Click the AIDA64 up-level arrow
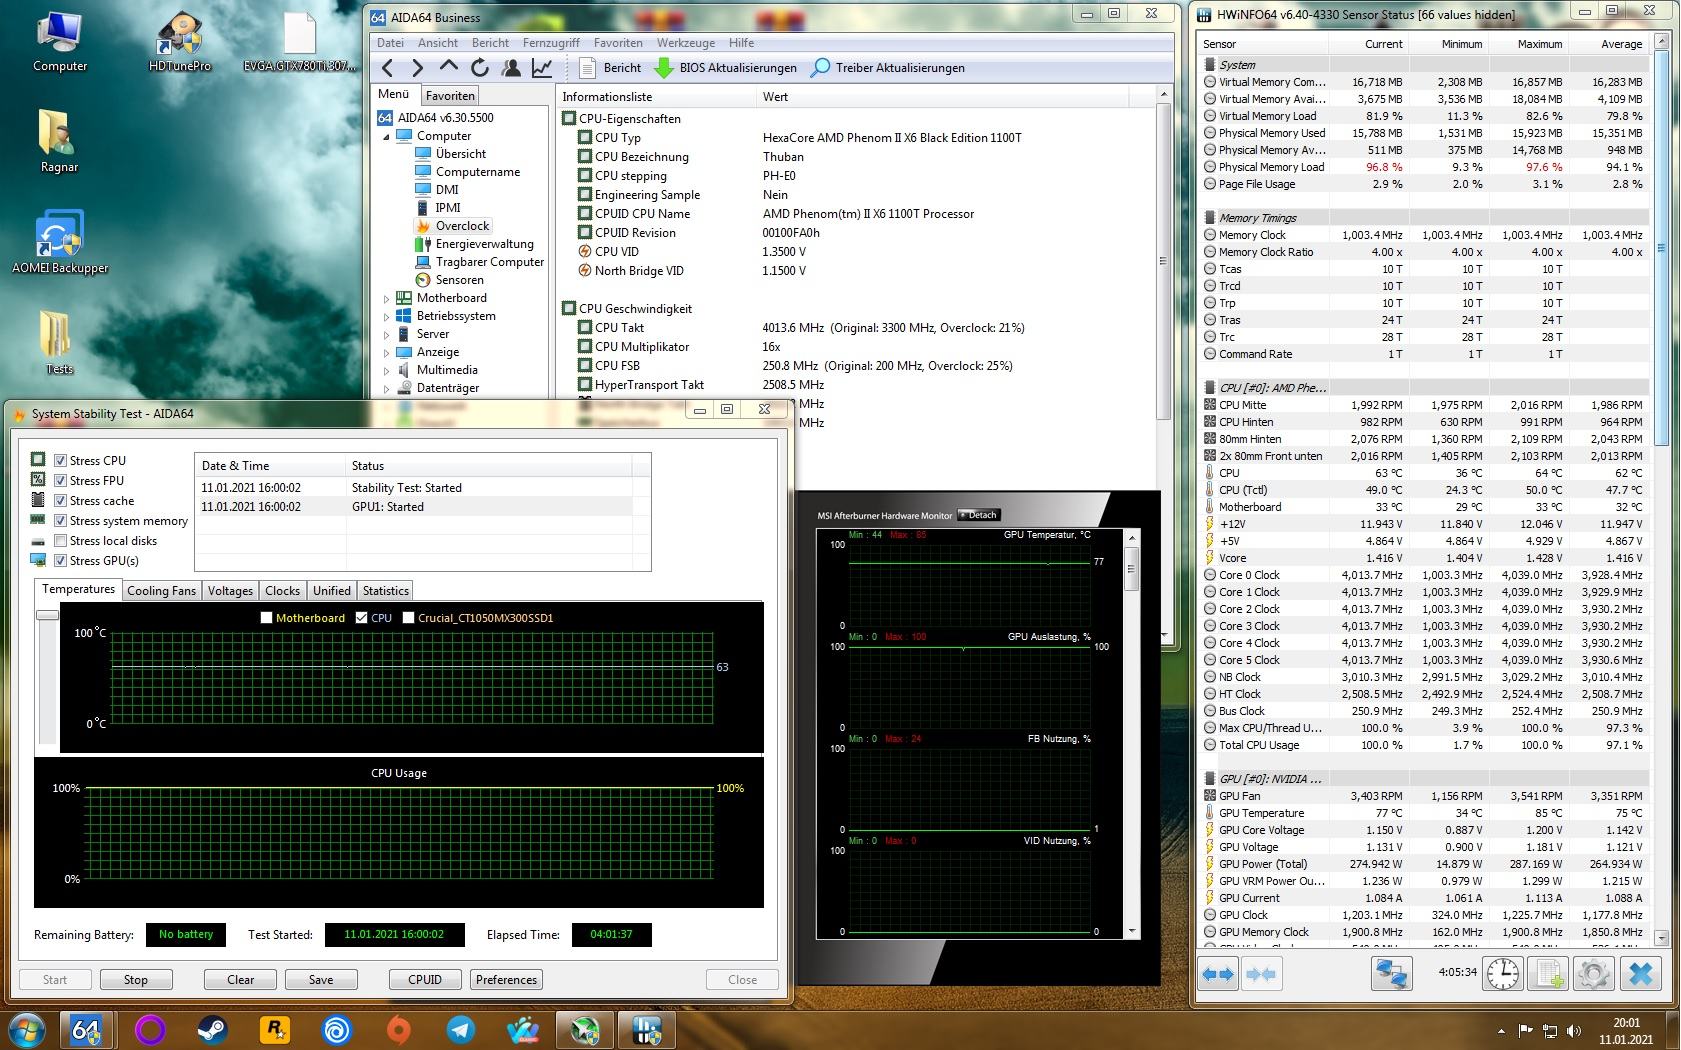 449,66
